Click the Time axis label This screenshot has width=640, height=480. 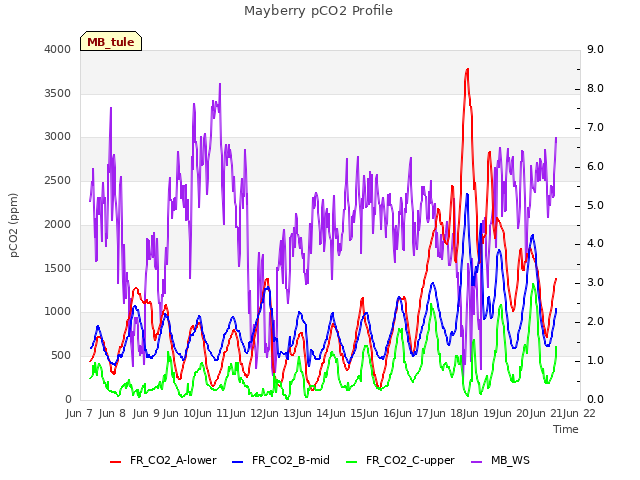[x=566, y=429]
